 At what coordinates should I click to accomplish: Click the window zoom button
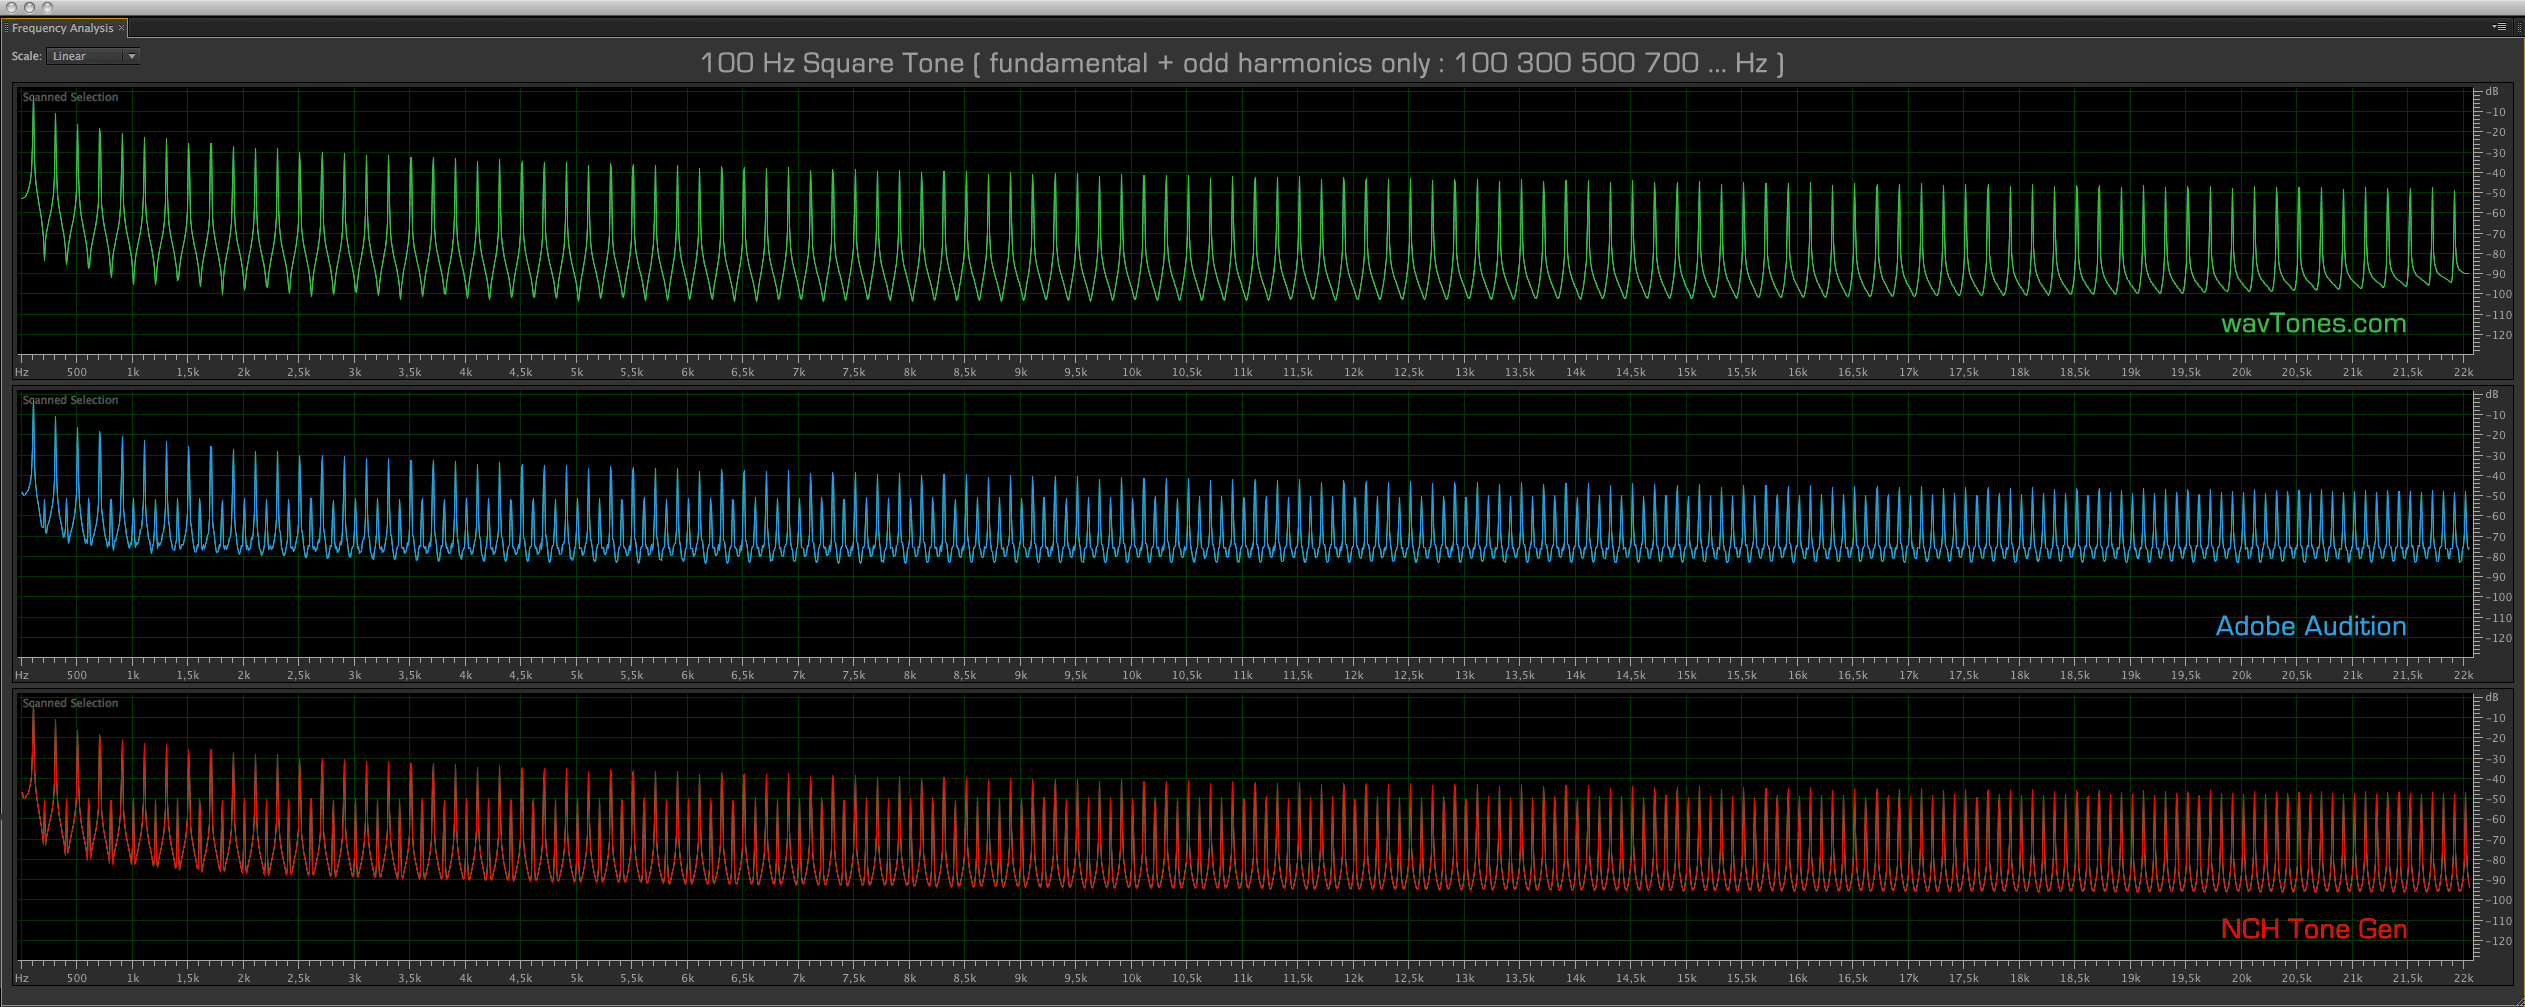coord(47,7)
